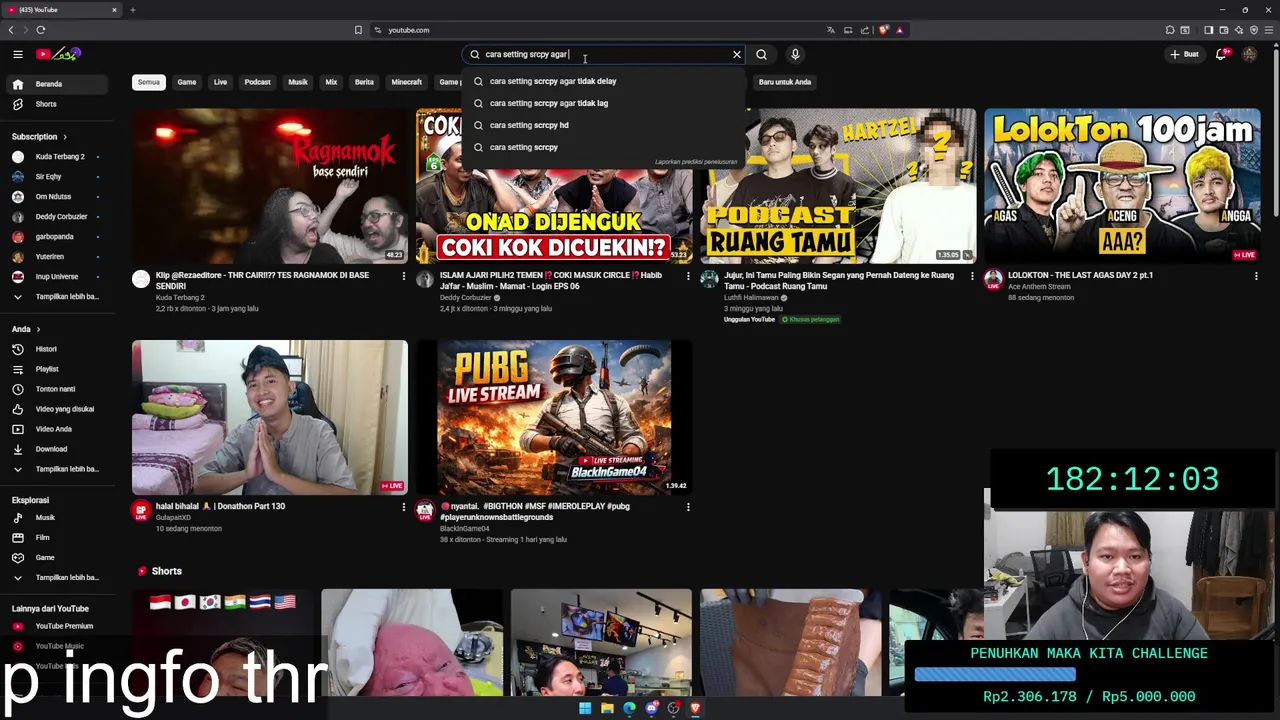
Task: Click the magnifier search button
Action: click(x=761, y=55)
